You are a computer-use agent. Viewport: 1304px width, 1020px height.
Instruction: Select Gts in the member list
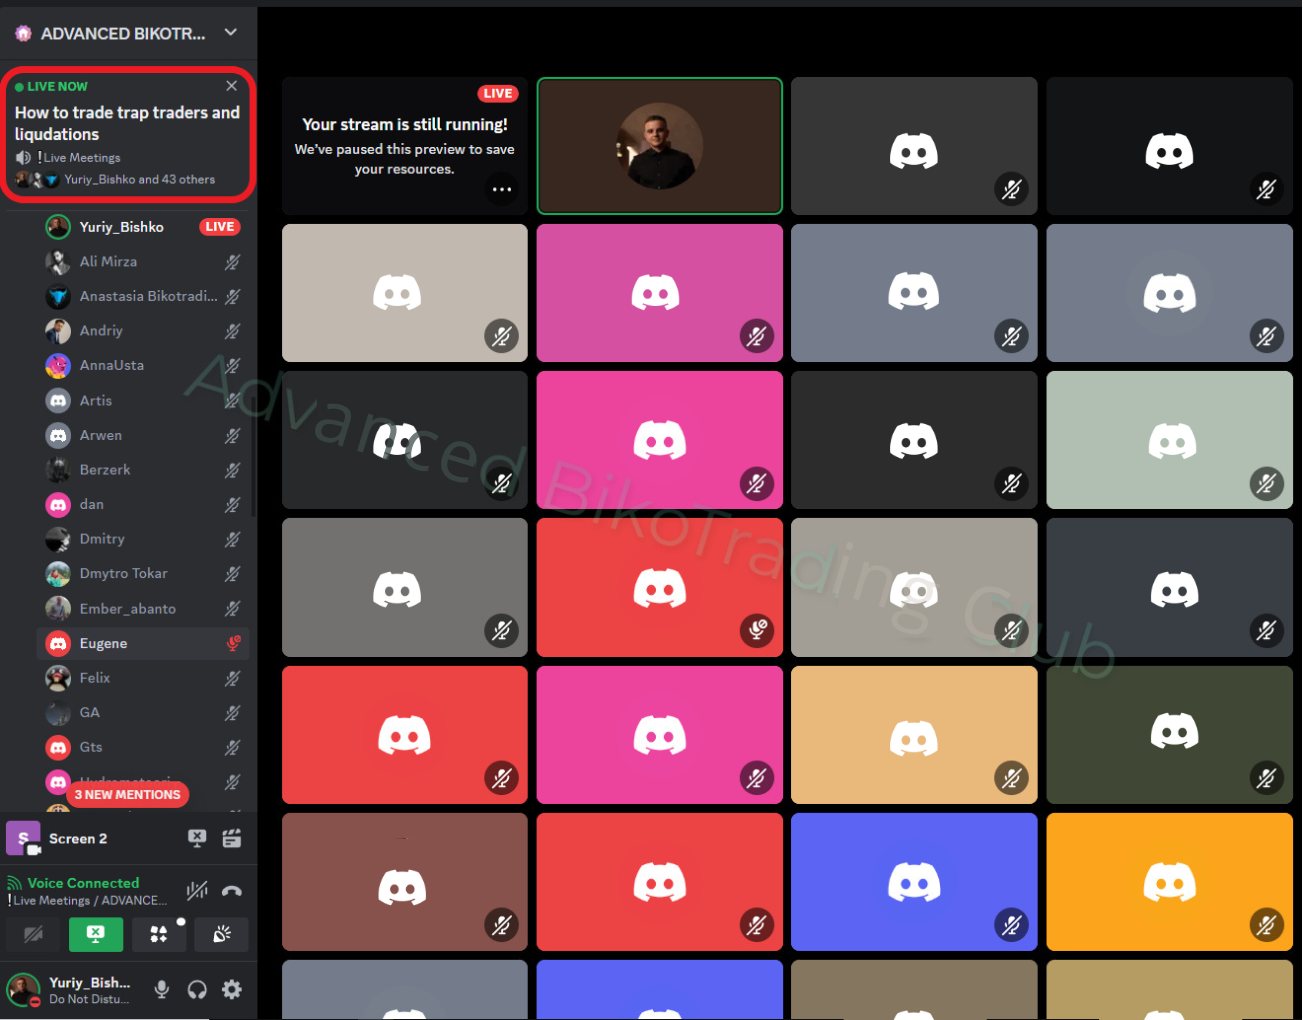[142, 747]
